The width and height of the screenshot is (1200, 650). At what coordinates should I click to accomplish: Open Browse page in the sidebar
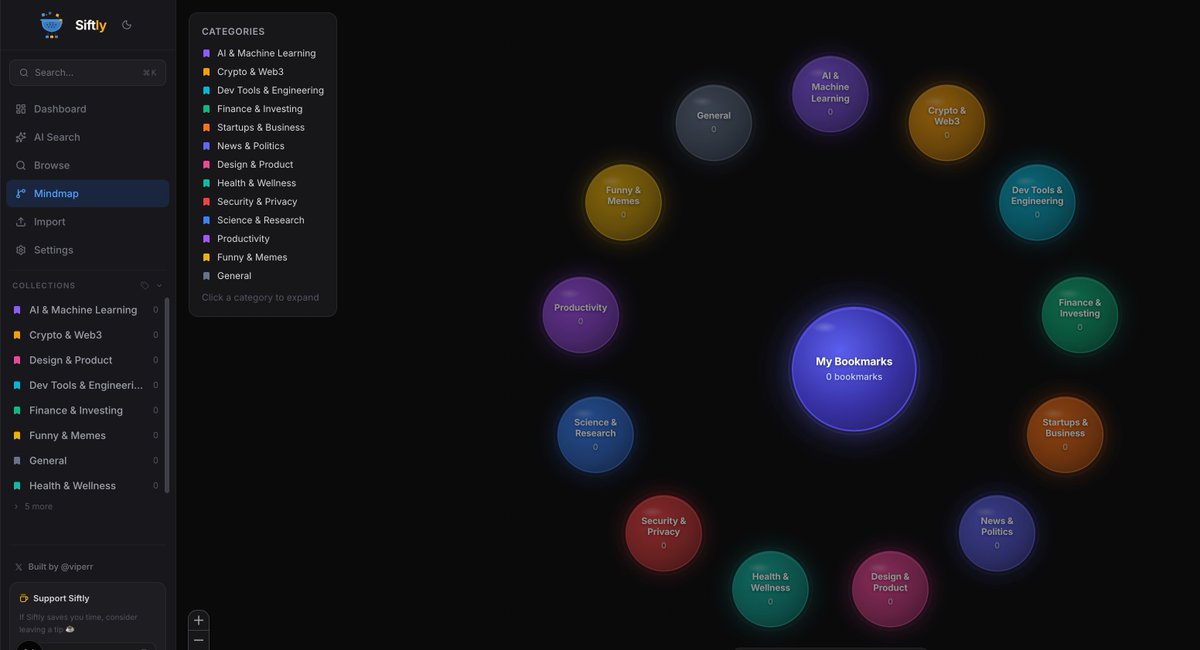click(x=88, y=165)
